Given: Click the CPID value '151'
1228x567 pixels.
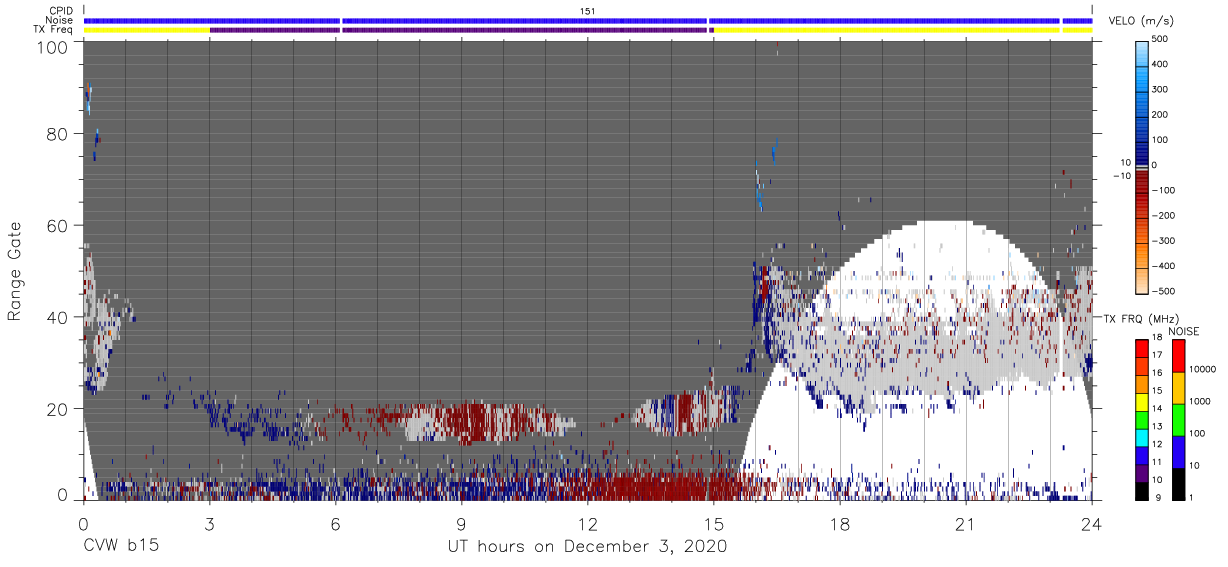Looking at the screenshot, I should (x=587, y=11).
